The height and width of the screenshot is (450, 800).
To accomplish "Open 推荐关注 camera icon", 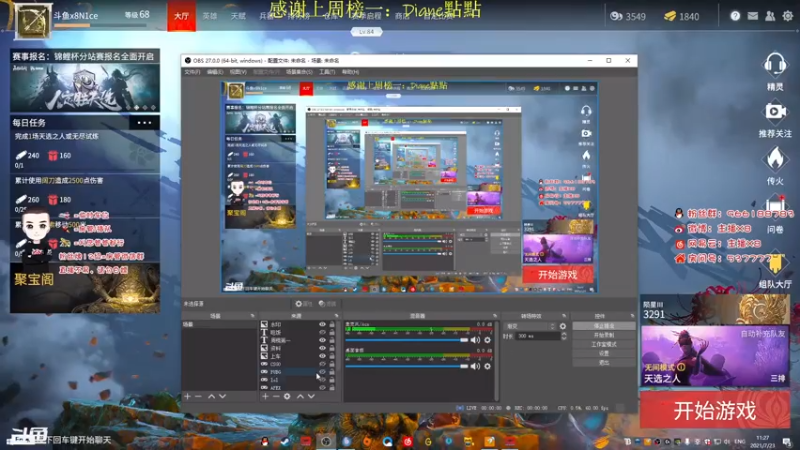I will click(x=774, y=112).
